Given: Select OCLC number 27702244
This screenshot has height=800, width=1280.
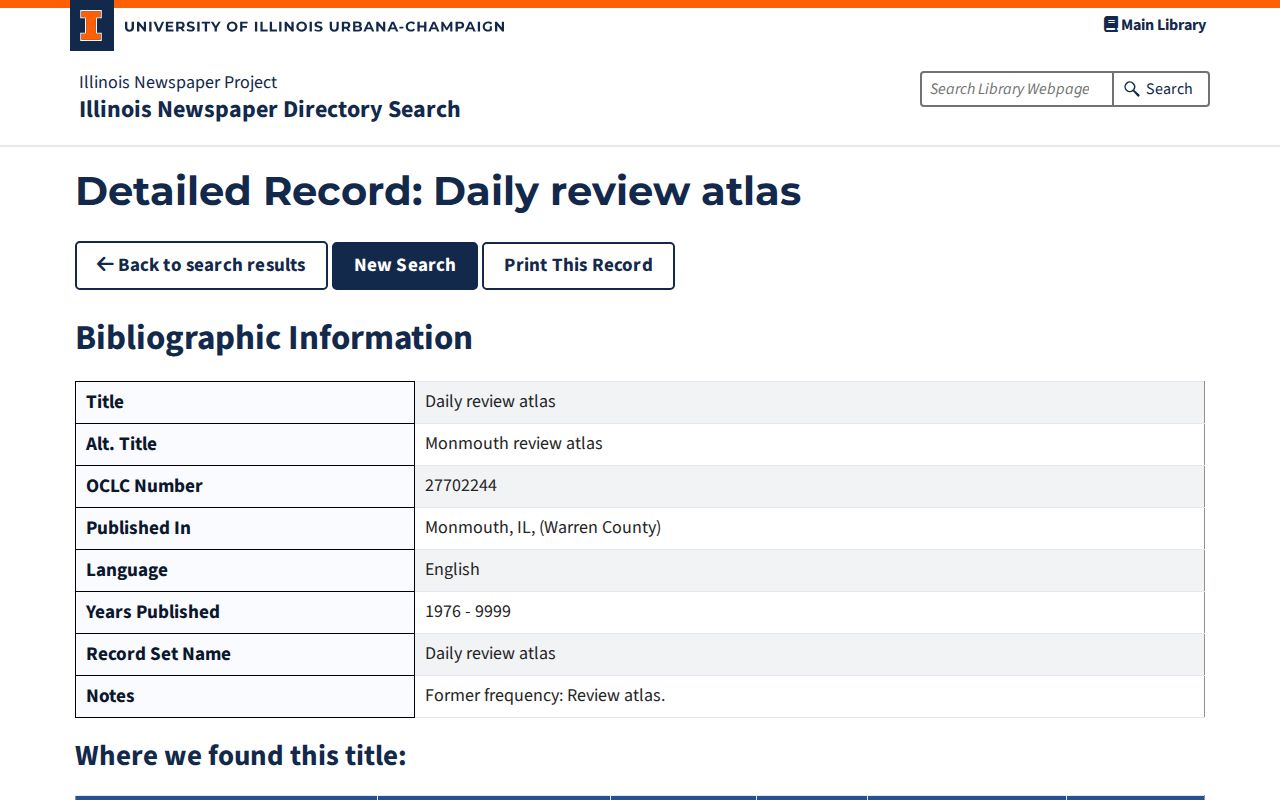Looking at the screenshot, I should coord(461,485).
